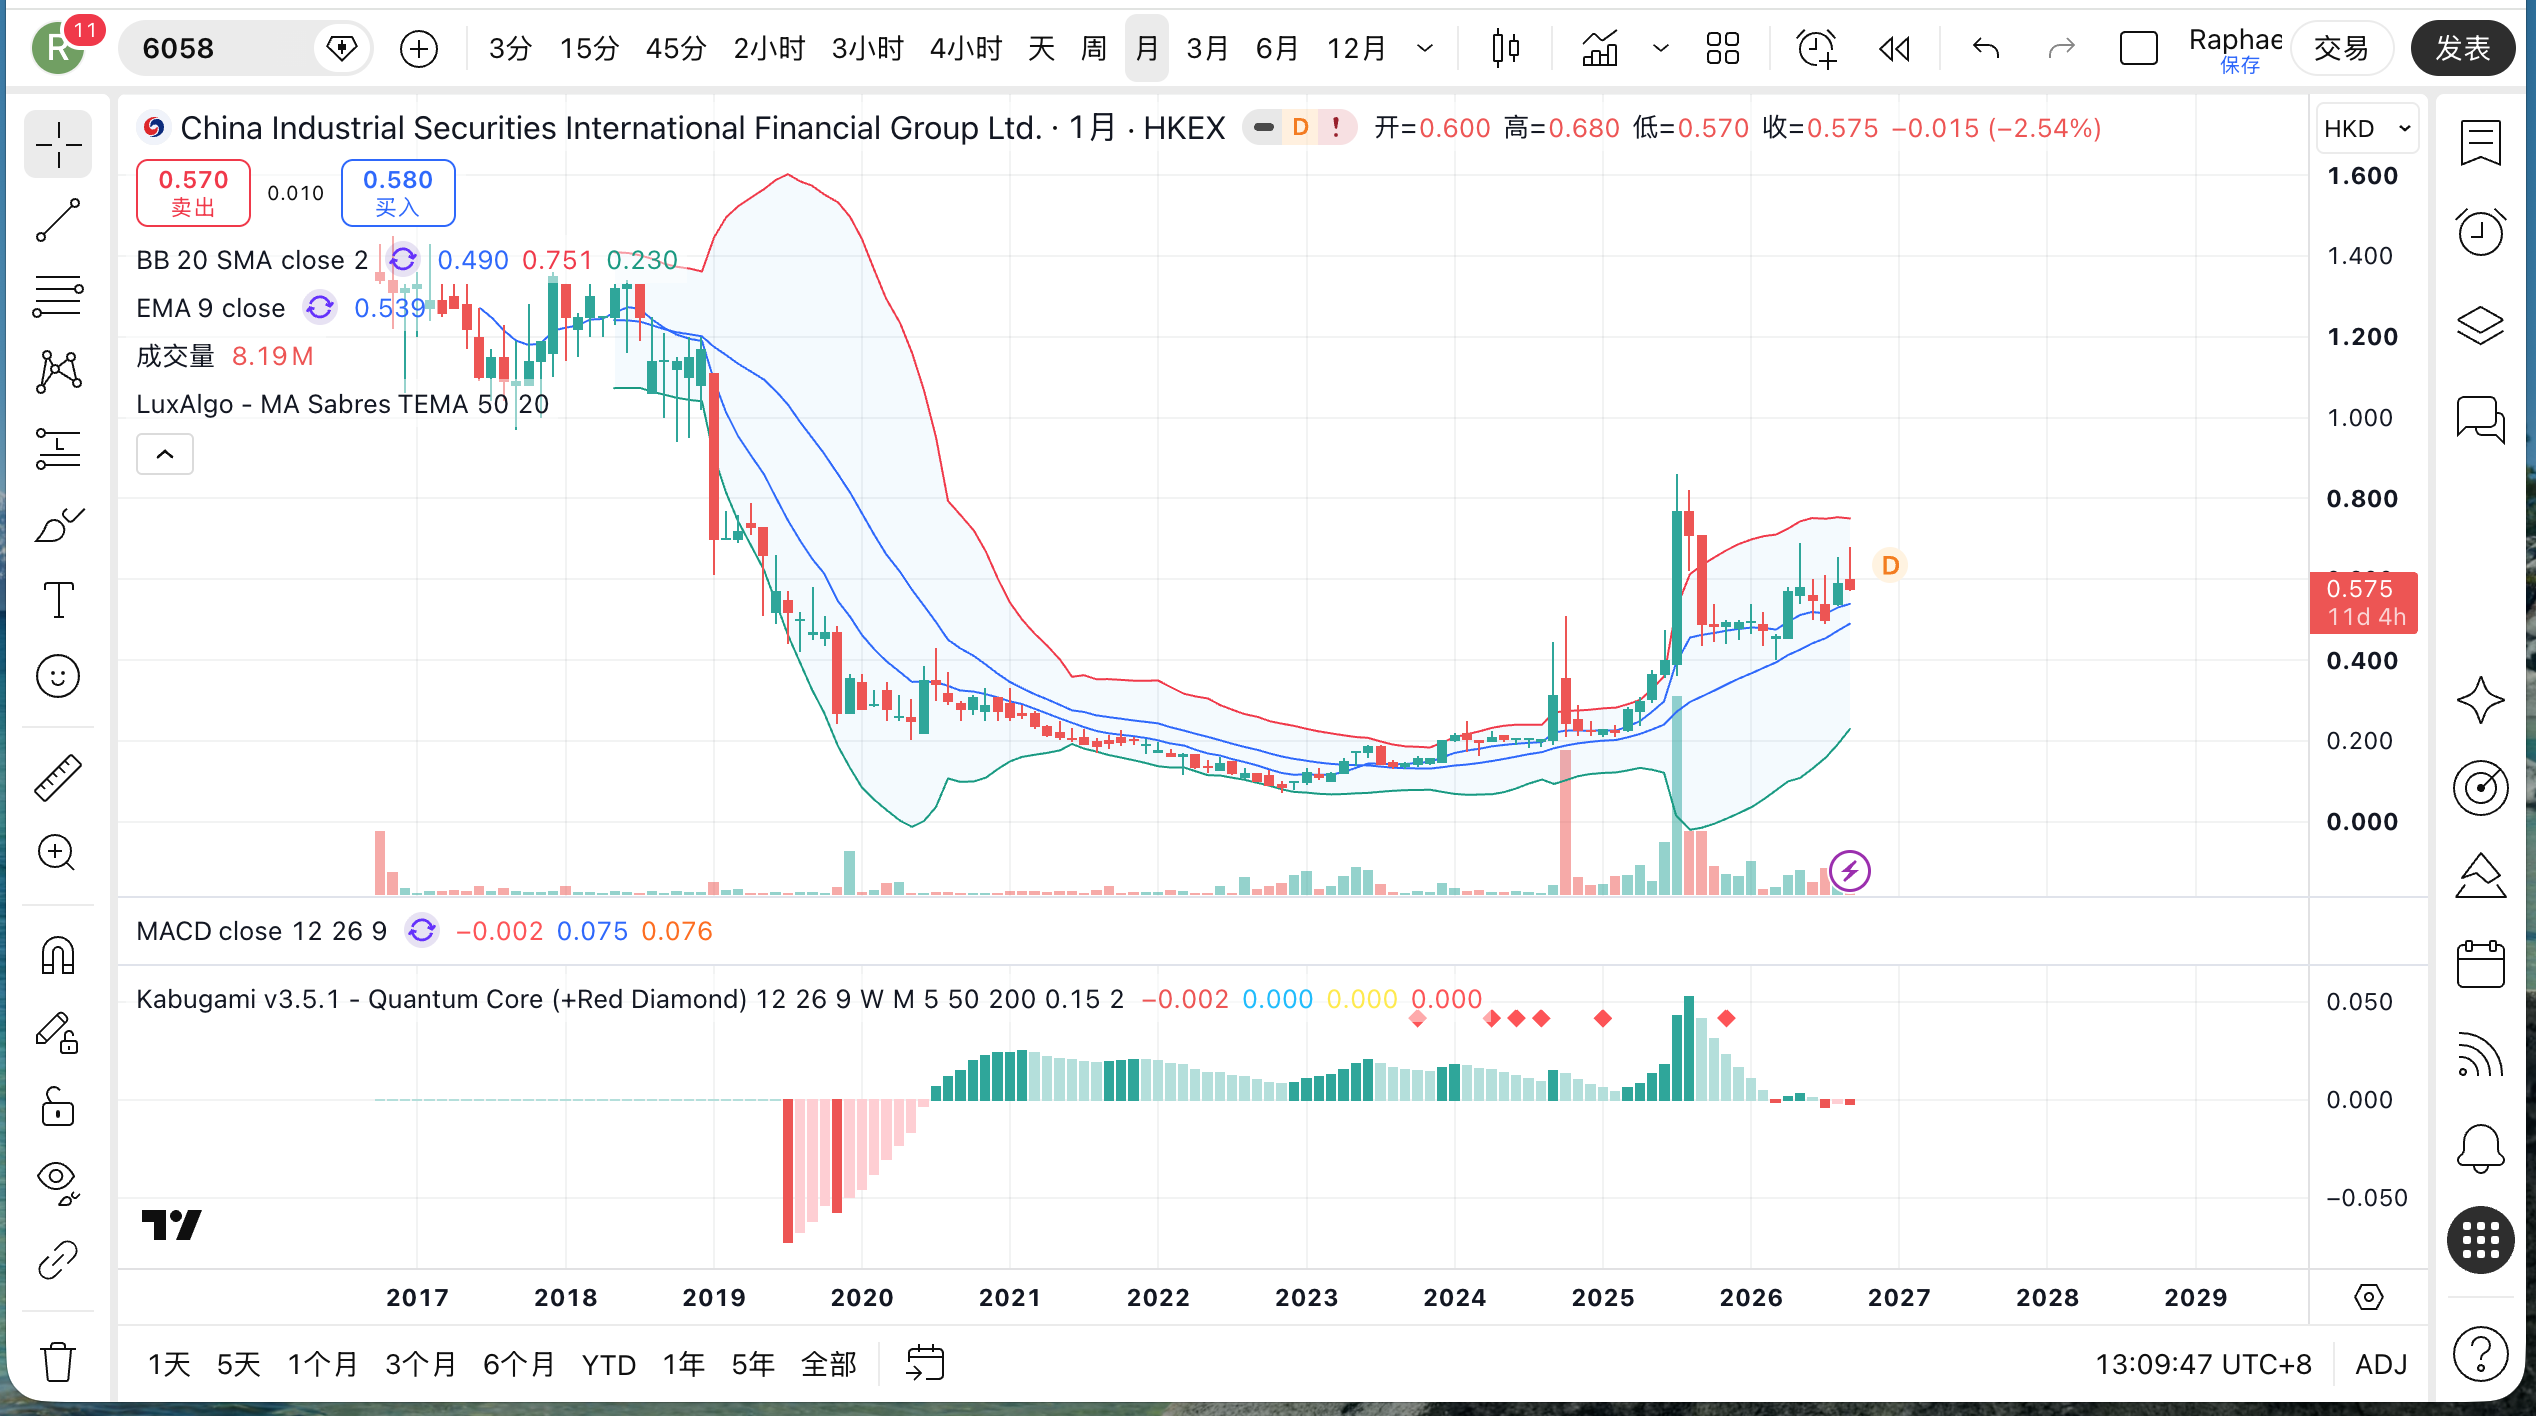Select the pattern drawing tool
The height and width of the screenshot is (1416, 2536).
click(58, 372)
